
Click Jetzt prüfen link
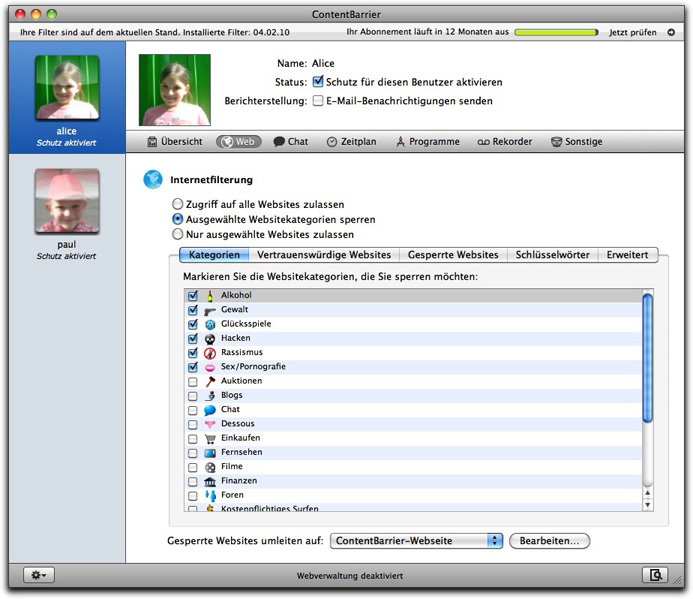pos(632,32)
